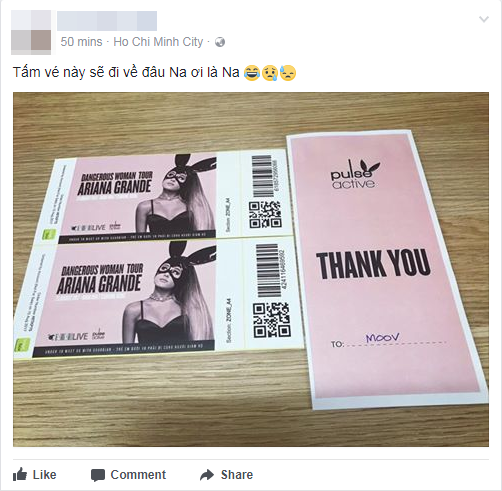Click the Like button label
Viewport: 502px width, 491px height.
[45, 475]
